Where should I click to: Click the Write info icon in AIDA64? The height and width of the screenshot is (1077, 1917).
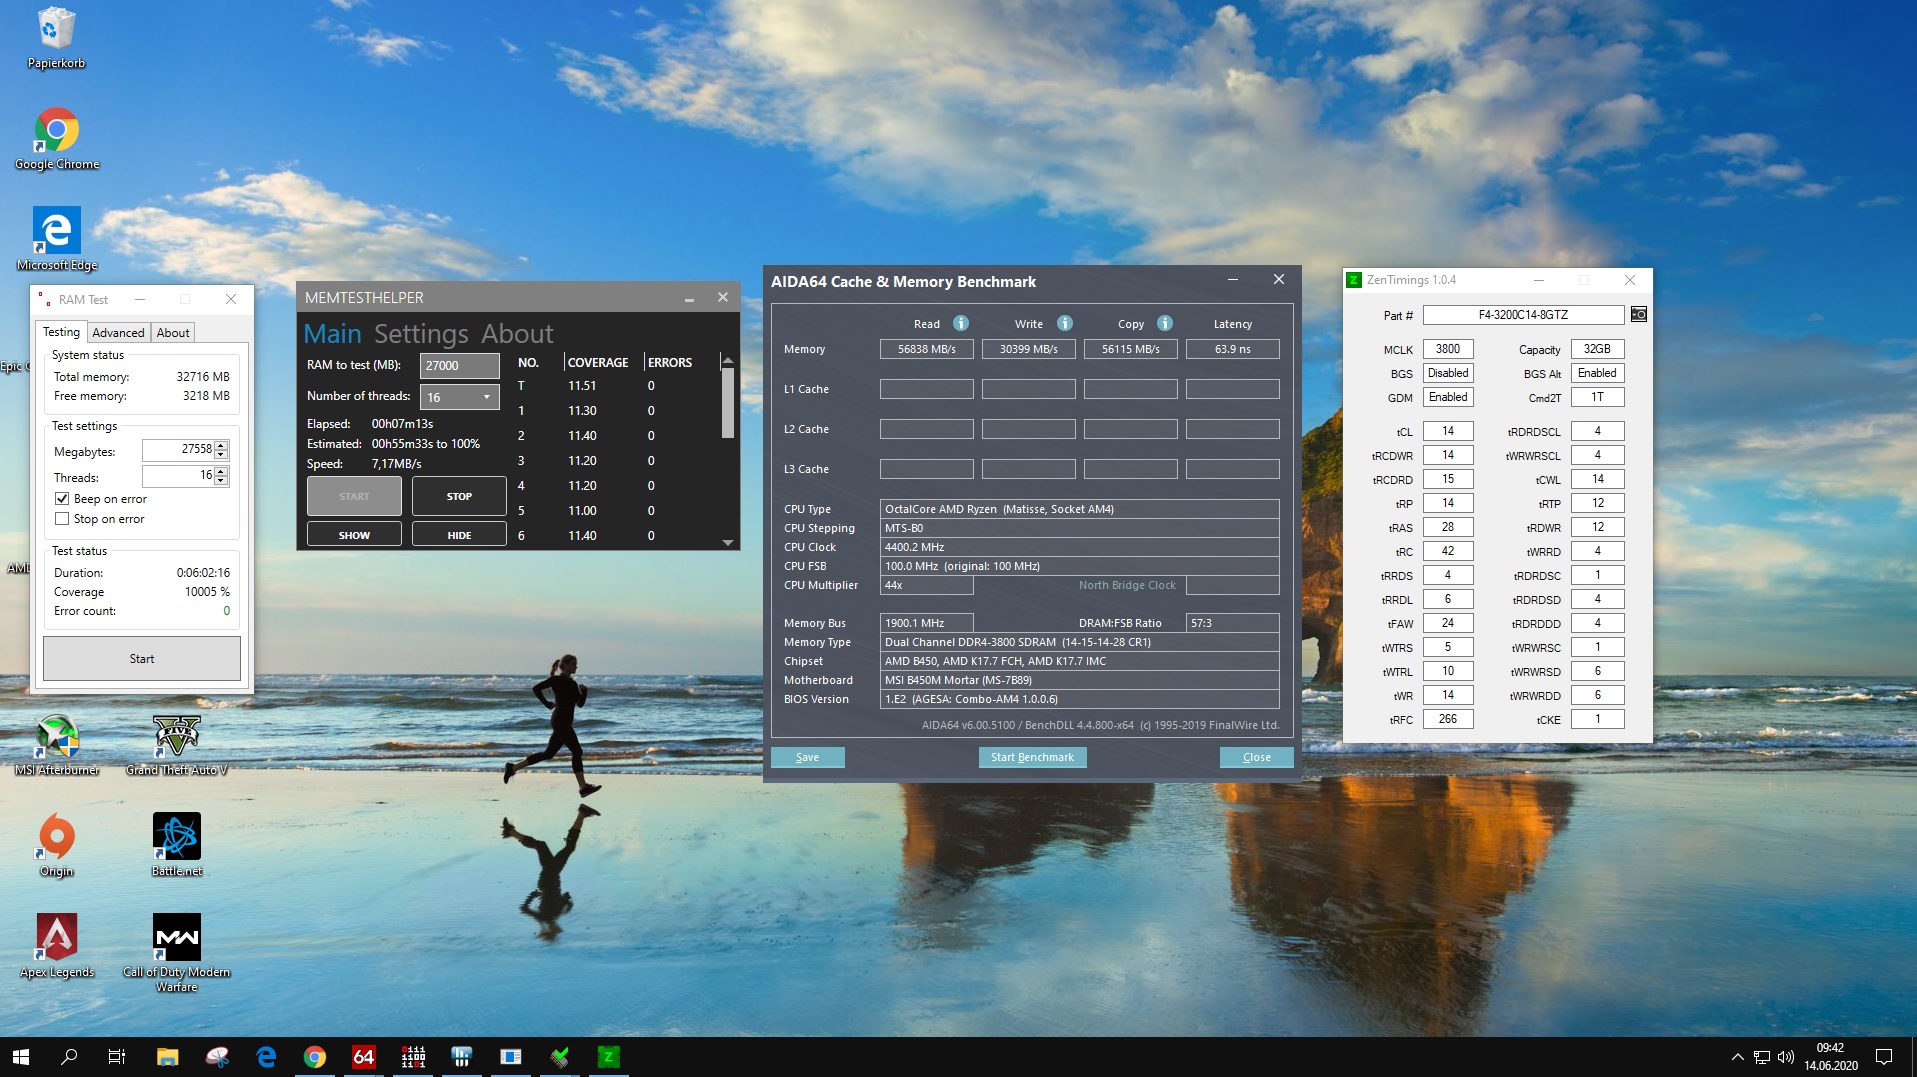1065,323
